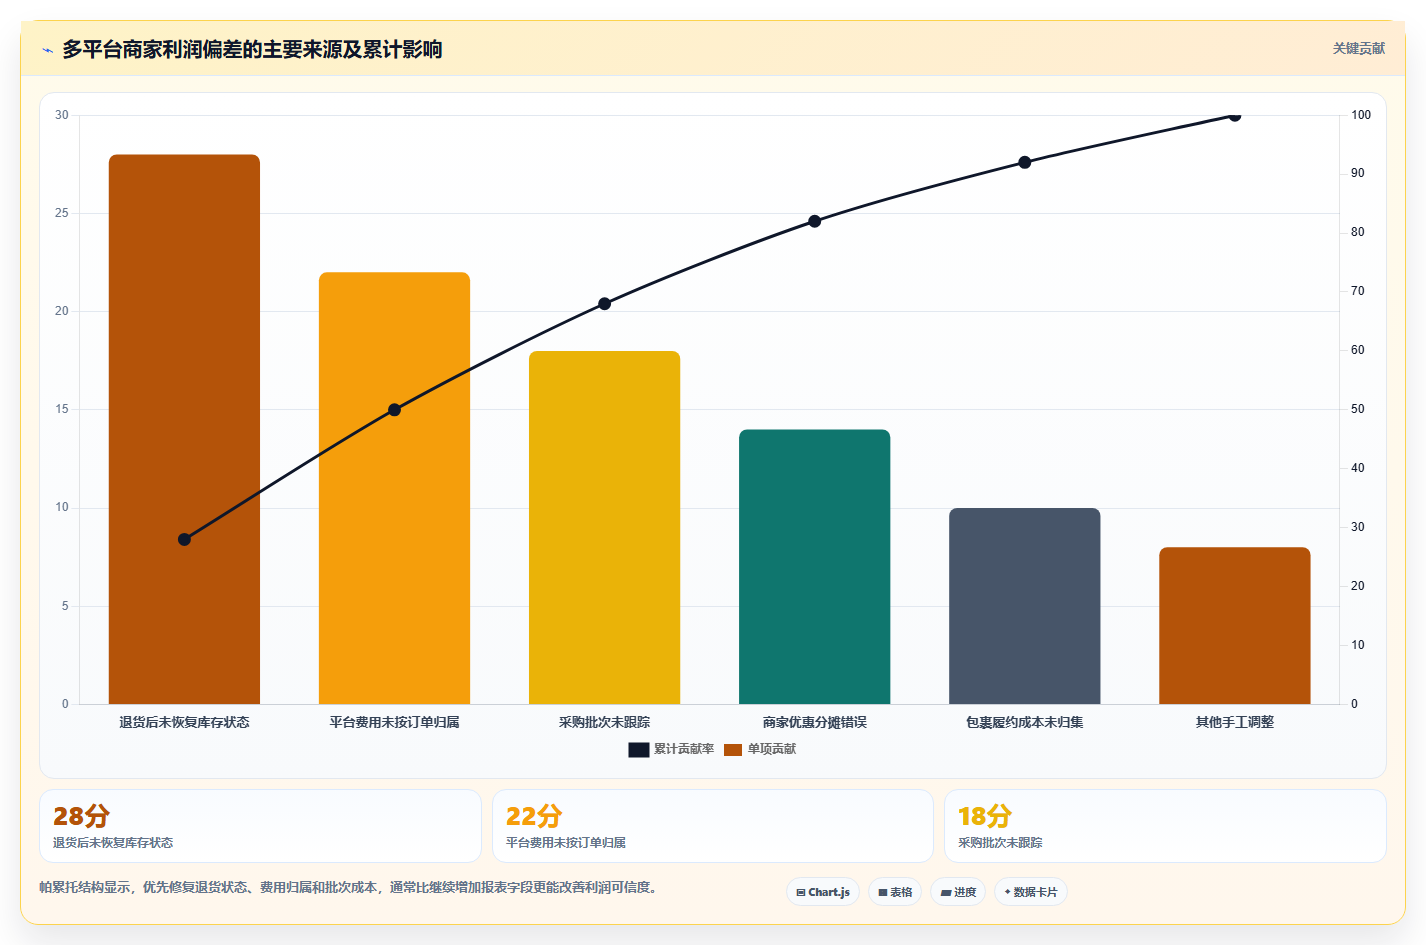Open the 18分 summary card

coord(1165,826)
